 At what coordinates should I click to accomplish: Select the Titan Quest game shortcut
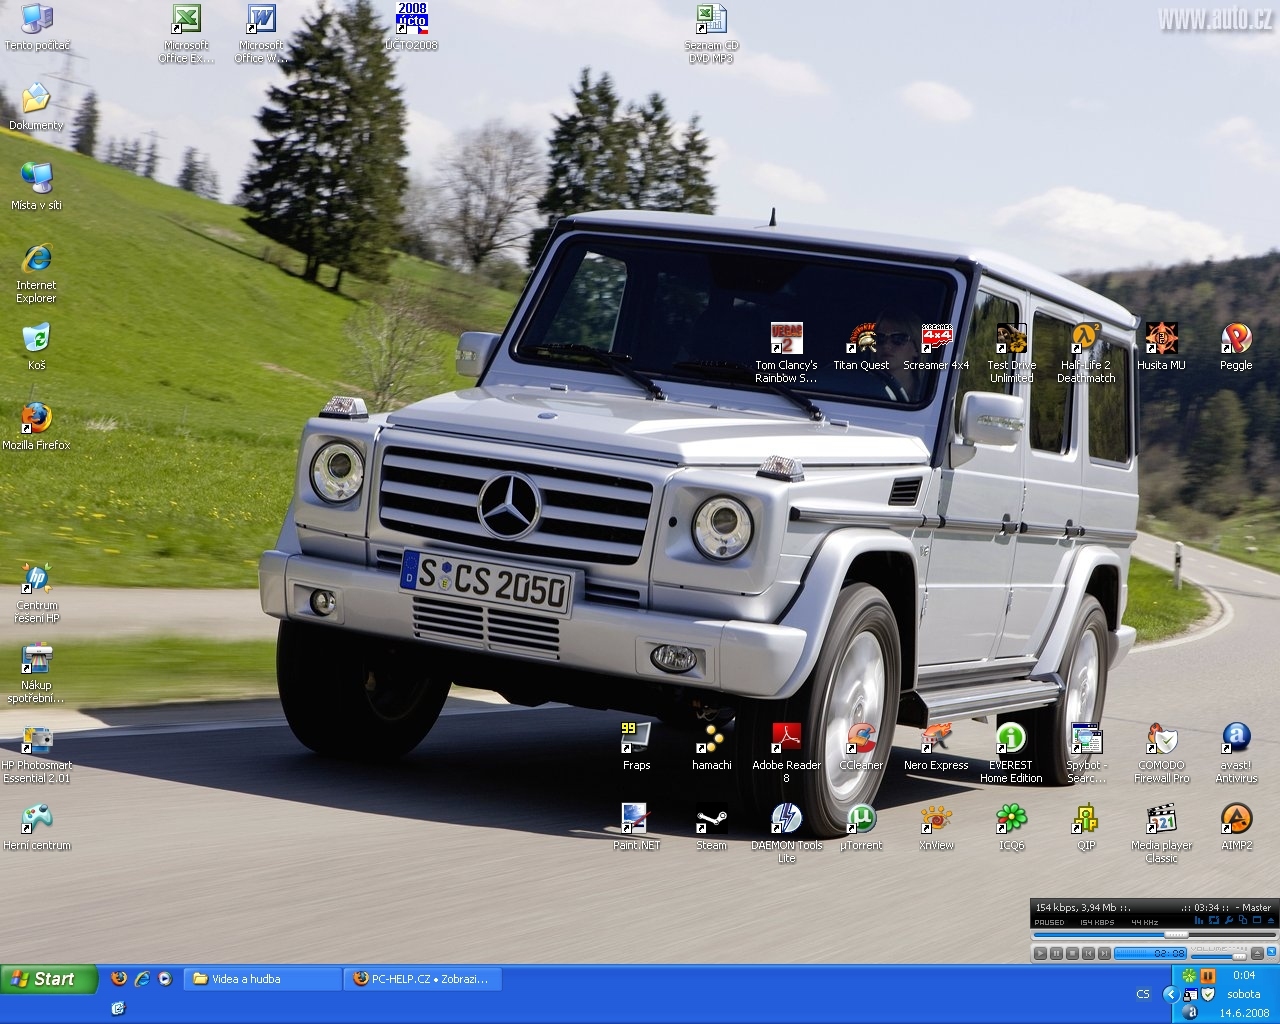click(861, 348)
